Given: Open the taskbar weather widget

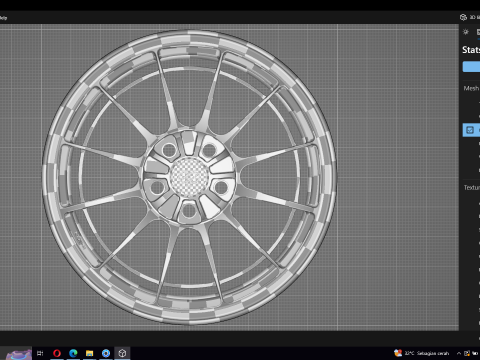Looking at the screenshot, I should (421, 353).
